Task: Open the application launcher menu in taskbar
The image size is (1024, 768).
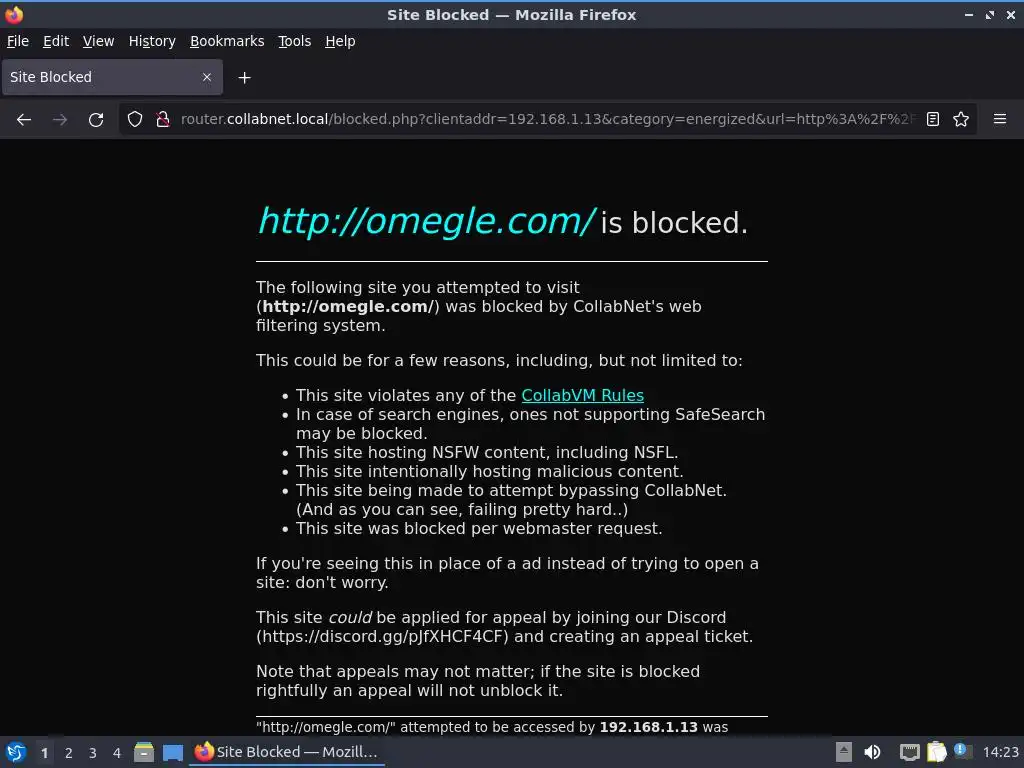Action: point(16,752)
